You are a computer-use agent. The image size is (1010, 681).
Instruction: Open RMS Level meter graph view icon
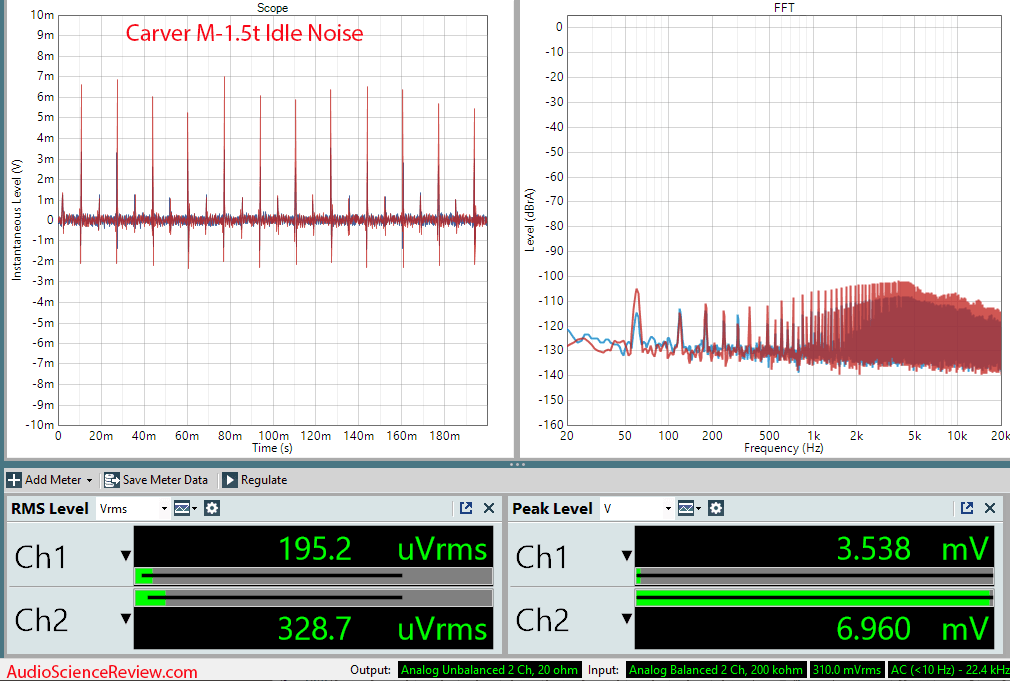coord(185,508)
